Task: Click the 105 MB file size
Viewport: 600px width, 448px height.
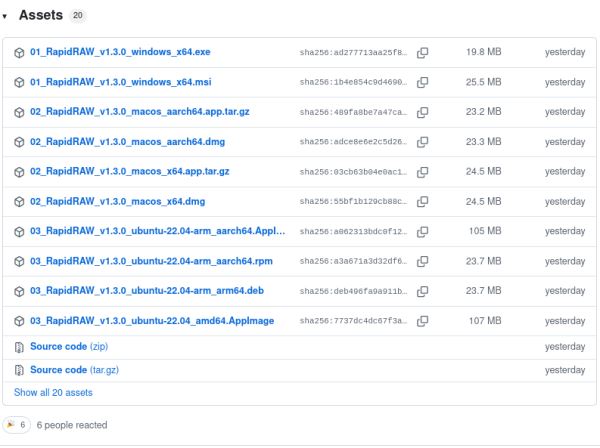Action: (485, 231)
